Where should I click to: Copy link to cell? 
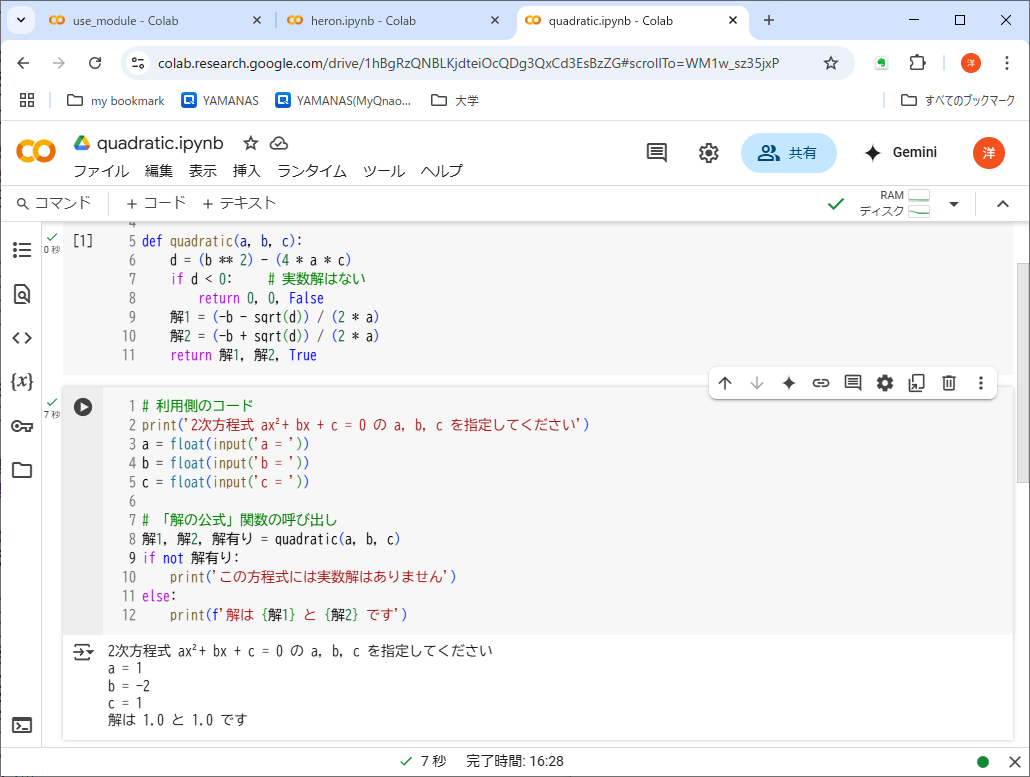tap(820, 383)
